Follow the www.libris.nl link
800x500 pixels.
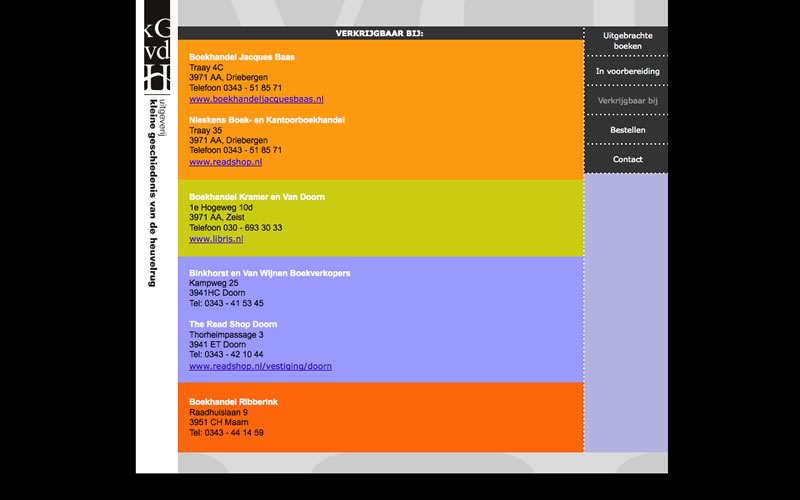pos(216,239)
